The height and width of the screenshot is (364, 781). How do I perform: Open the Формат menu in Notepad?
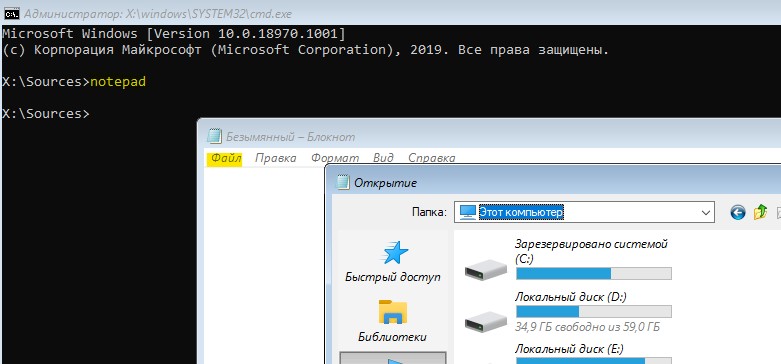(335, 158)
